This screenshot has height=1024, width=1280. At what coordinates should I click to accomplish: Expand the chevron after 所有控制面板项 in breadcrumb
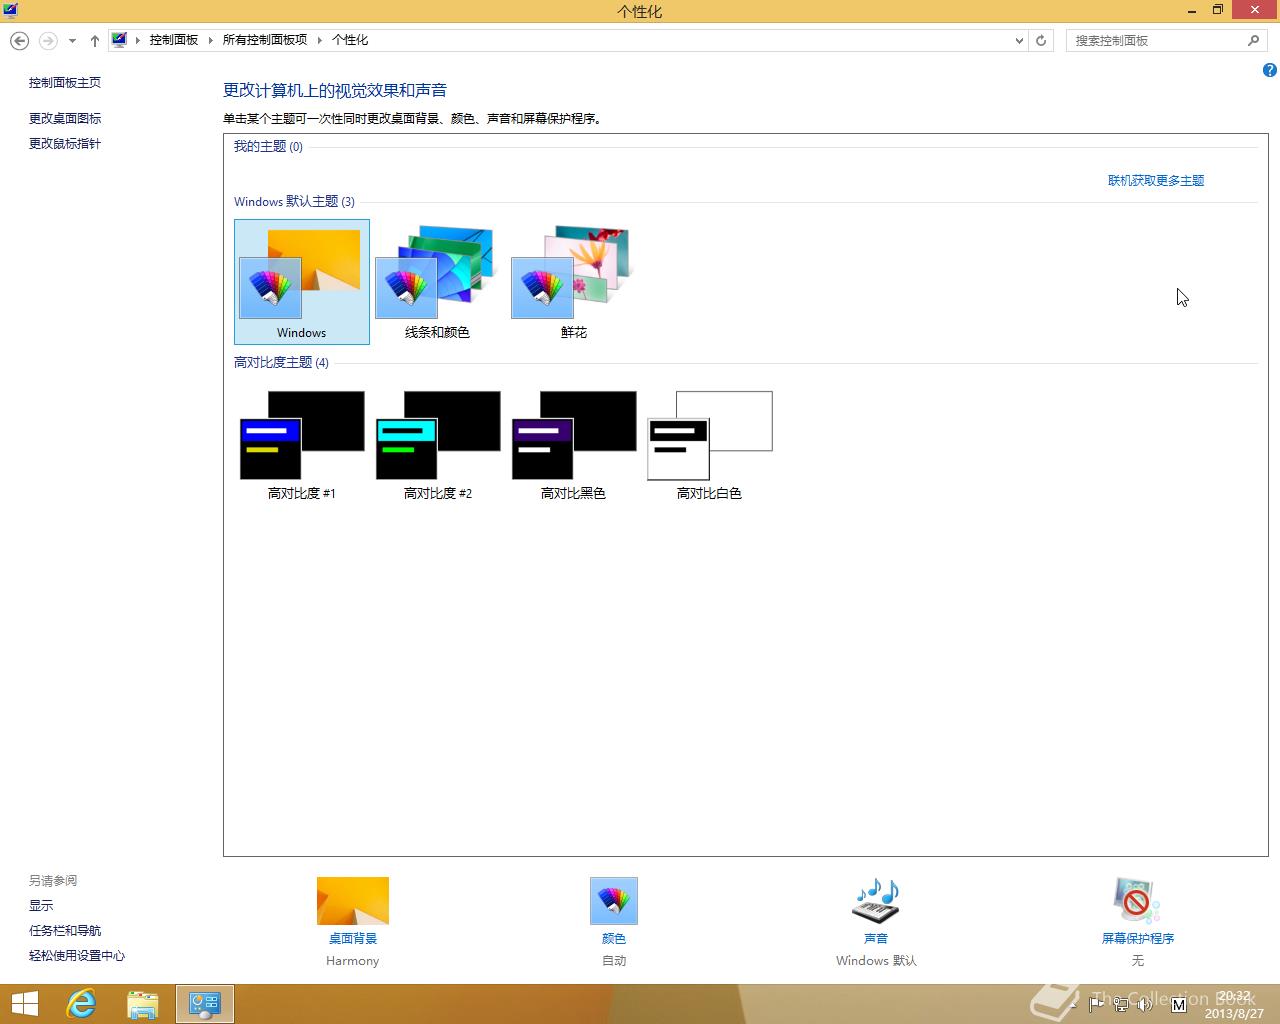[320, 40]
